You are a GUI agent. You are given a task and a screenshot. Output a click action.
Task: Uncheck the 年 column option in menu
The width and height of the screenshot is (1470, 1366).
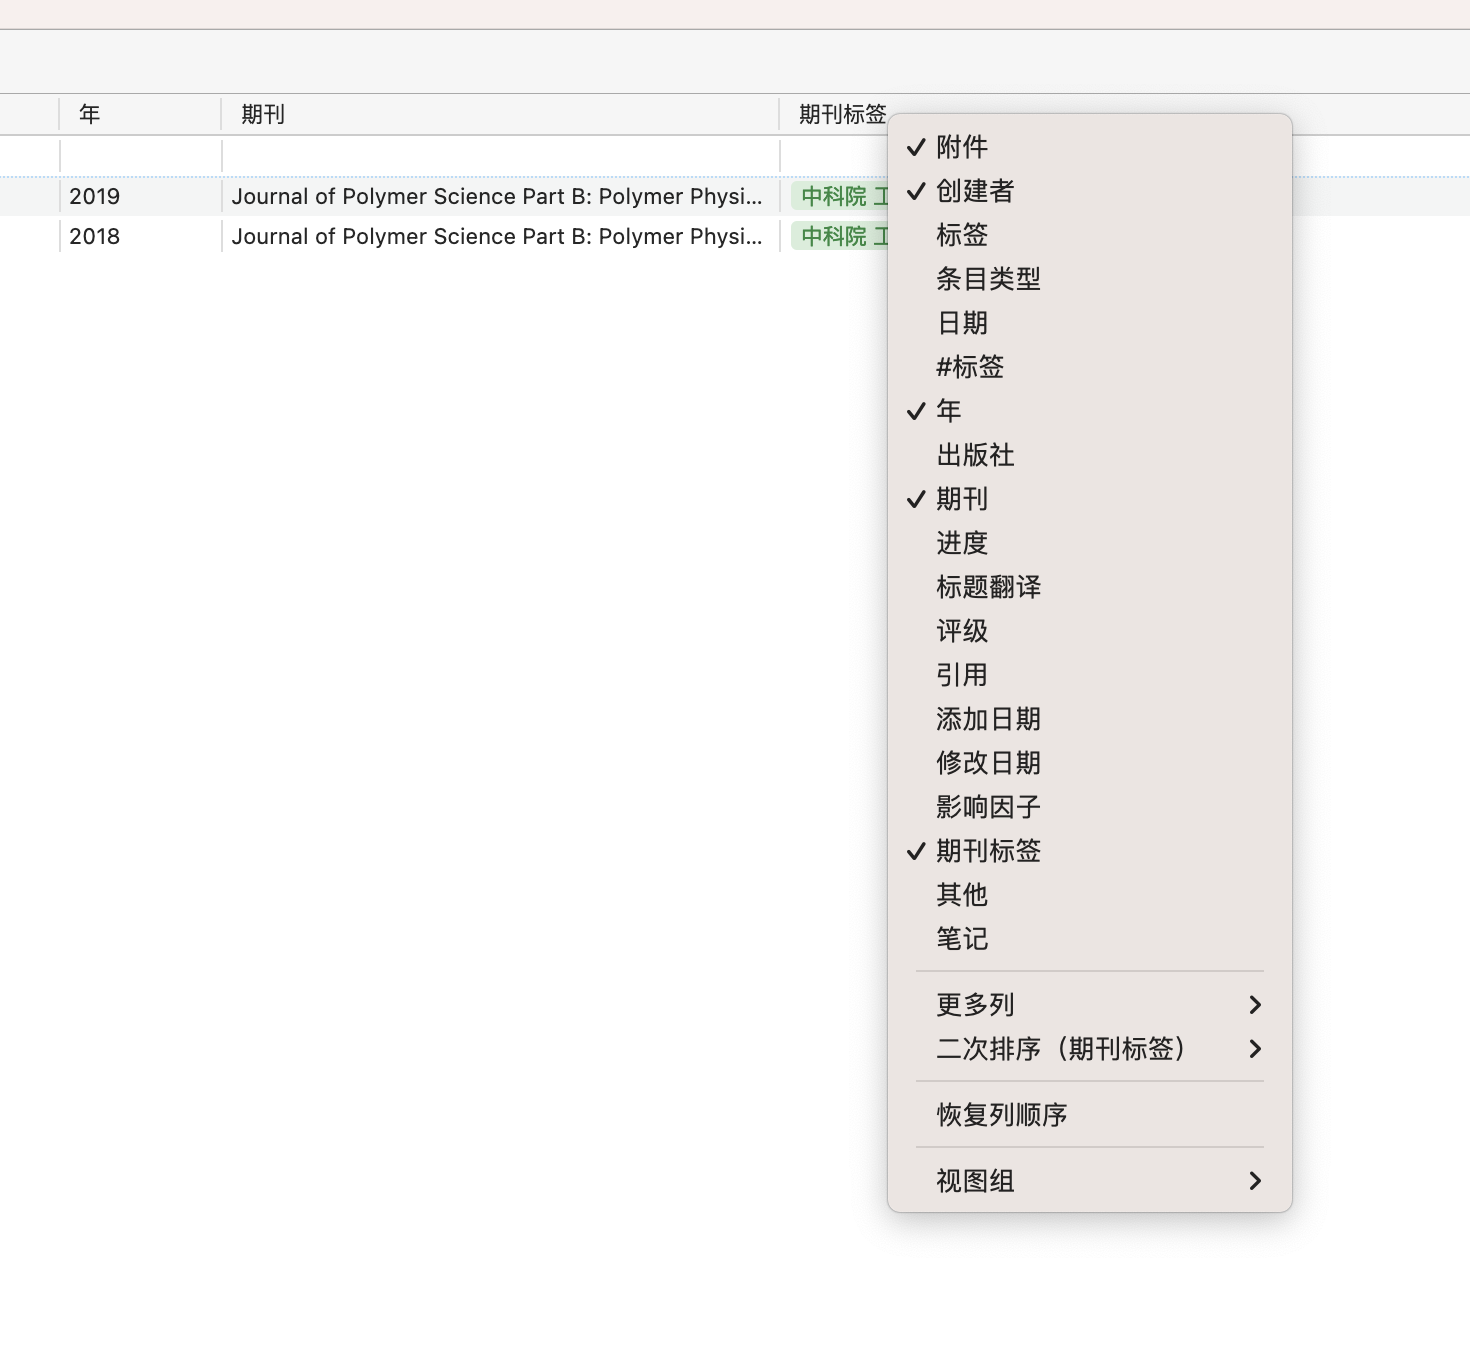pyautogui.click(x=1090, y=411)
